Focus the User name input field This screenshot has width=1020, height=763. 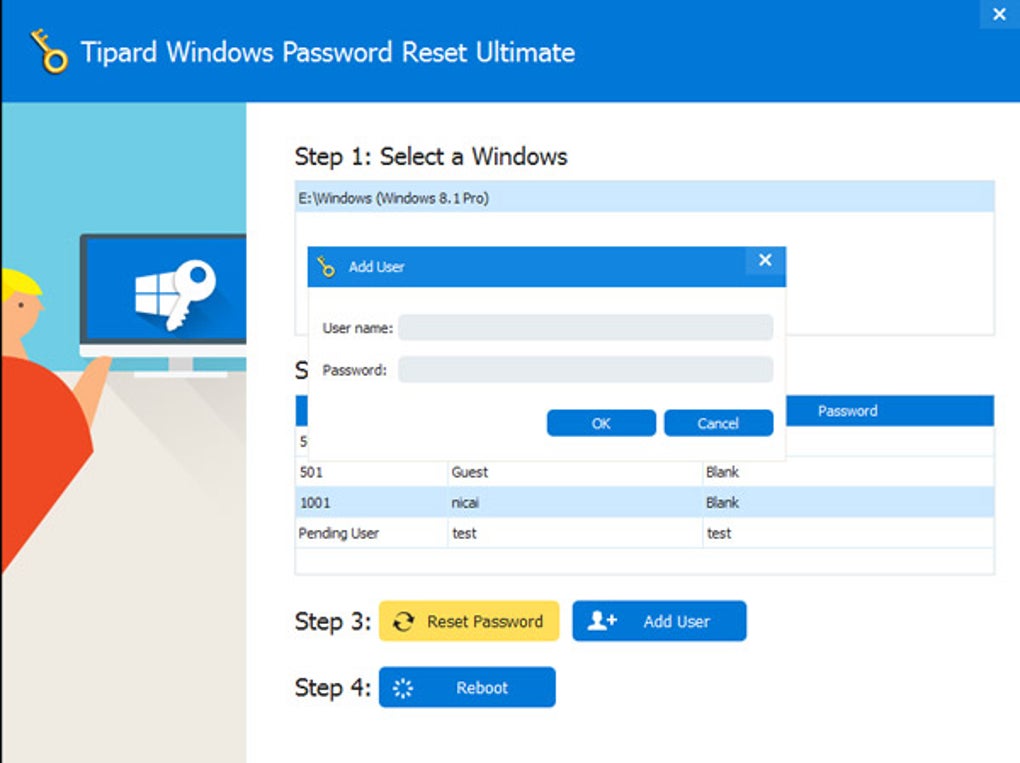(x=585, y=328)
